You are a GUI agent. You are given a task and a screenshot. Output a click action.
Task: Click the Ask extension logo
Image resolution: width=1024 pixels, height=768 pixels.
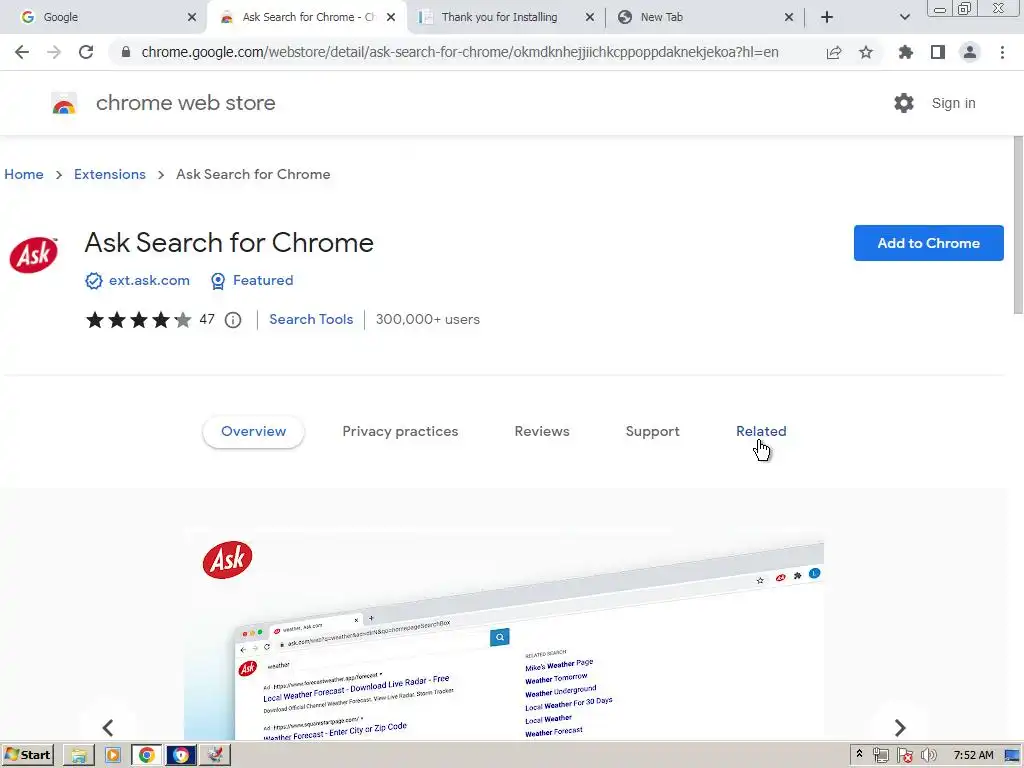(34, 255)
